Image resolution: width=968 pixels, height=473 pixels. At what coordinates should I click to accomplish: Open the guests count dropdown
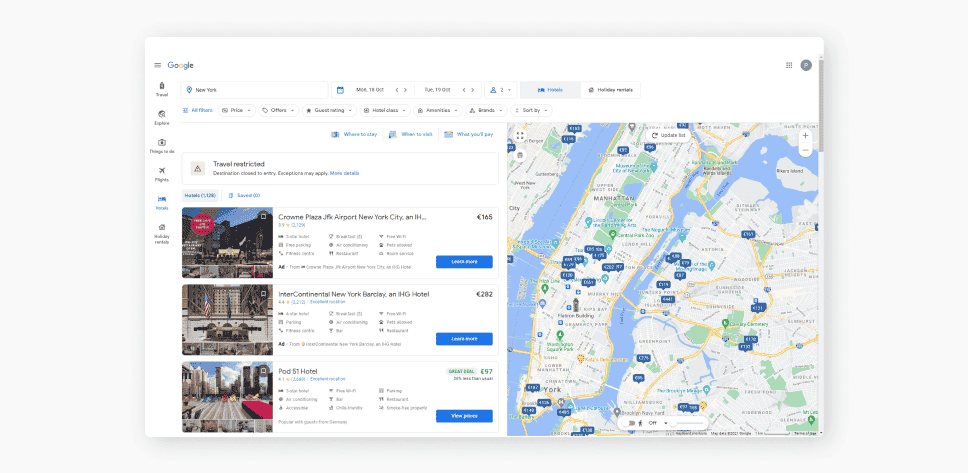pos(501,90)
